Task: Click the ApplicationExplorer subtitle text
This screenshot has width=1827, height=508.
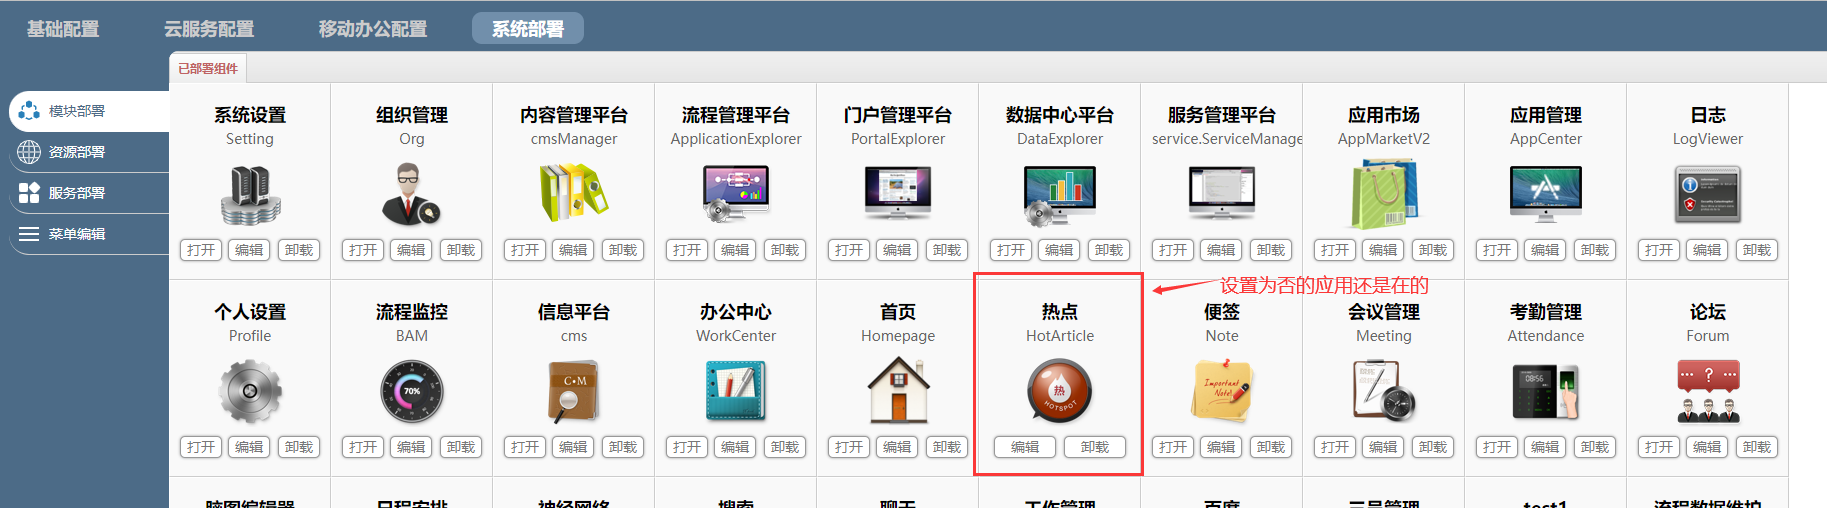Action: point(736,139)
